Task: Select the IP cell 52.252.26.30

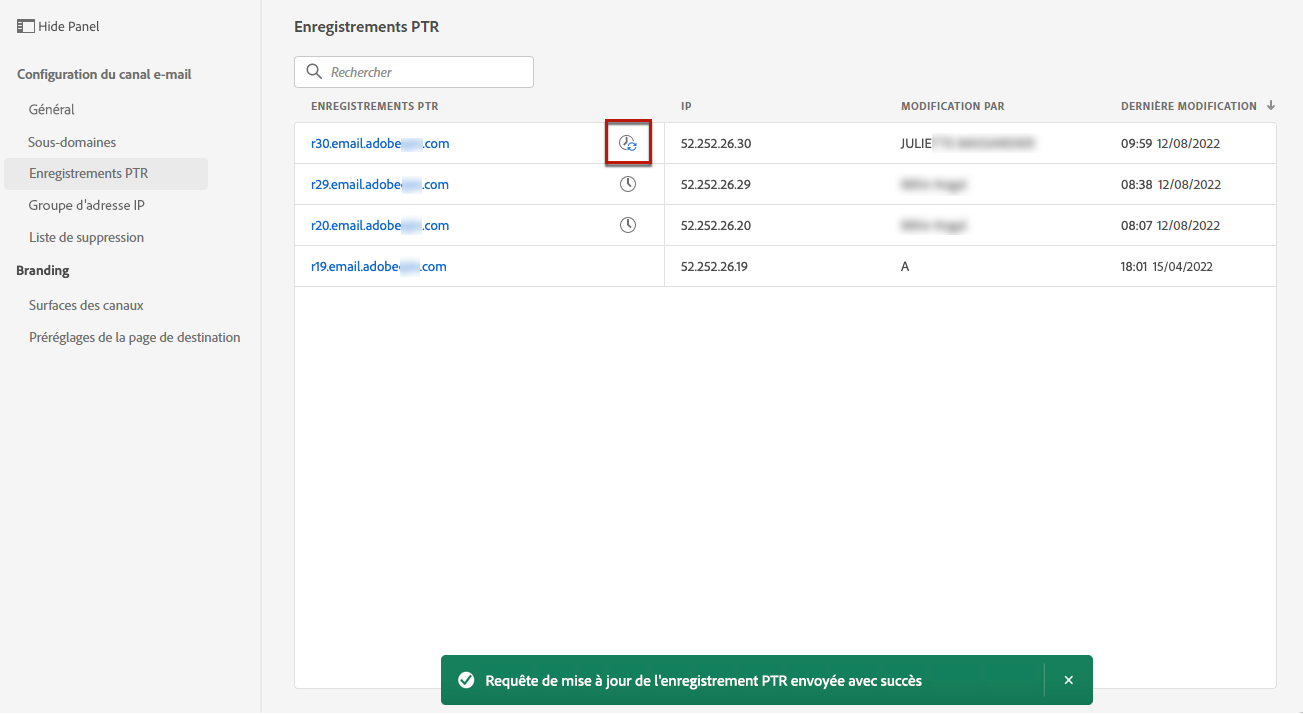Action: (x=716, y=143)
